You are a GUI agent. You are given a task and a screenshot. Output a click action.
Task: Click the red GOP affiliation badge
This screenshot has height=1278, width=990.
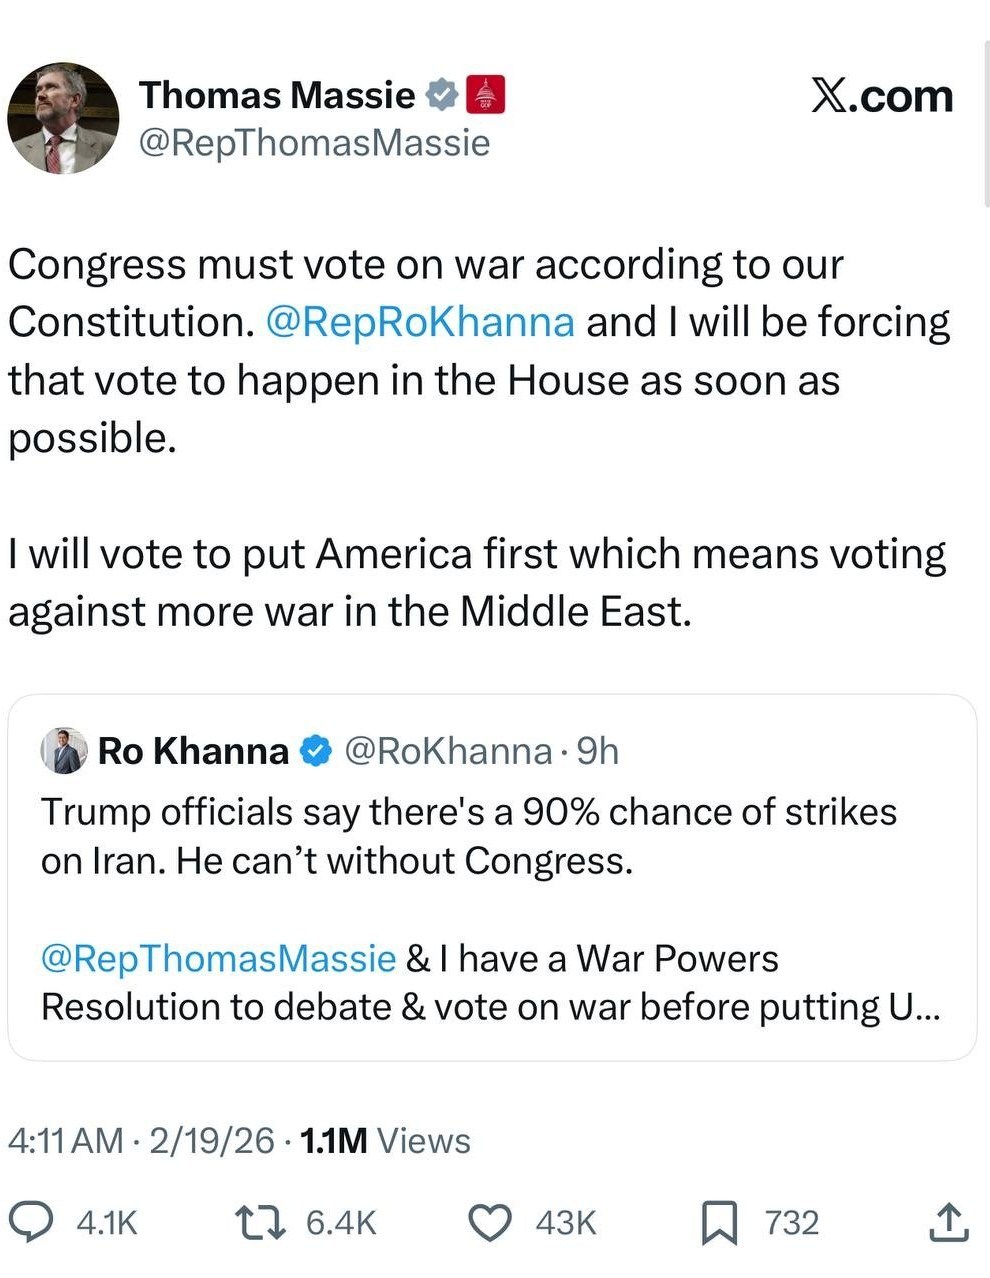486,95
